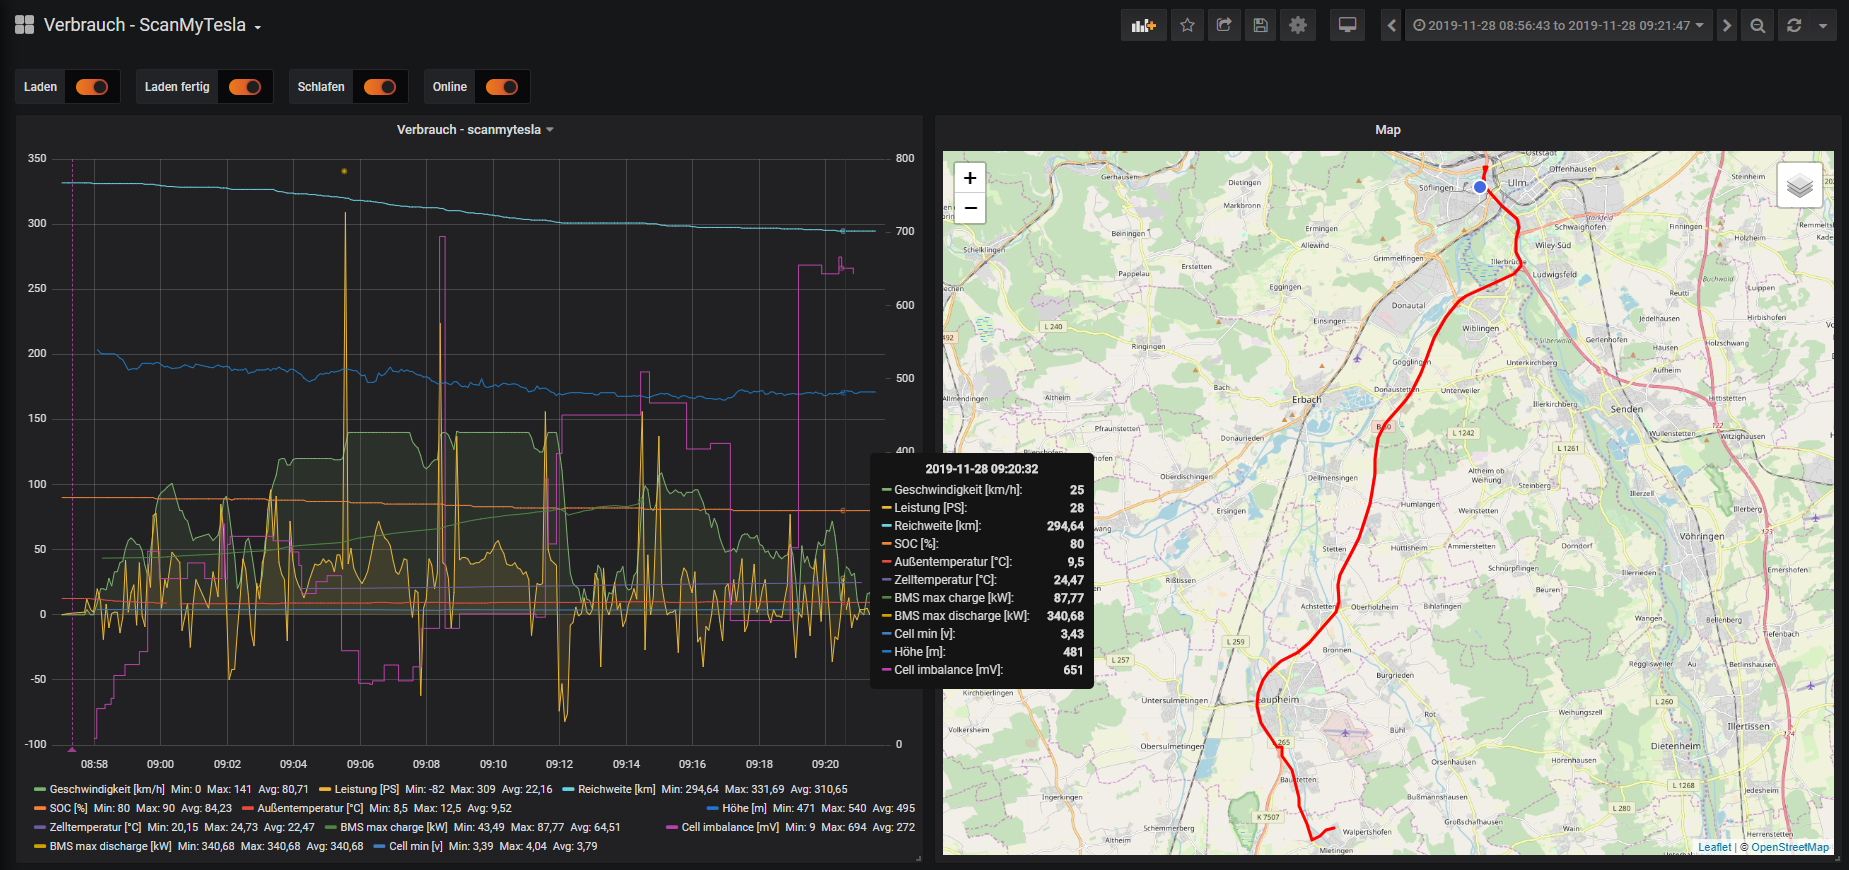Click the Cell imbalance legend color swatch
Image resolution: width=1849 pixels, height=870 pixels.
pyautogui.click(x=672, y=827)
